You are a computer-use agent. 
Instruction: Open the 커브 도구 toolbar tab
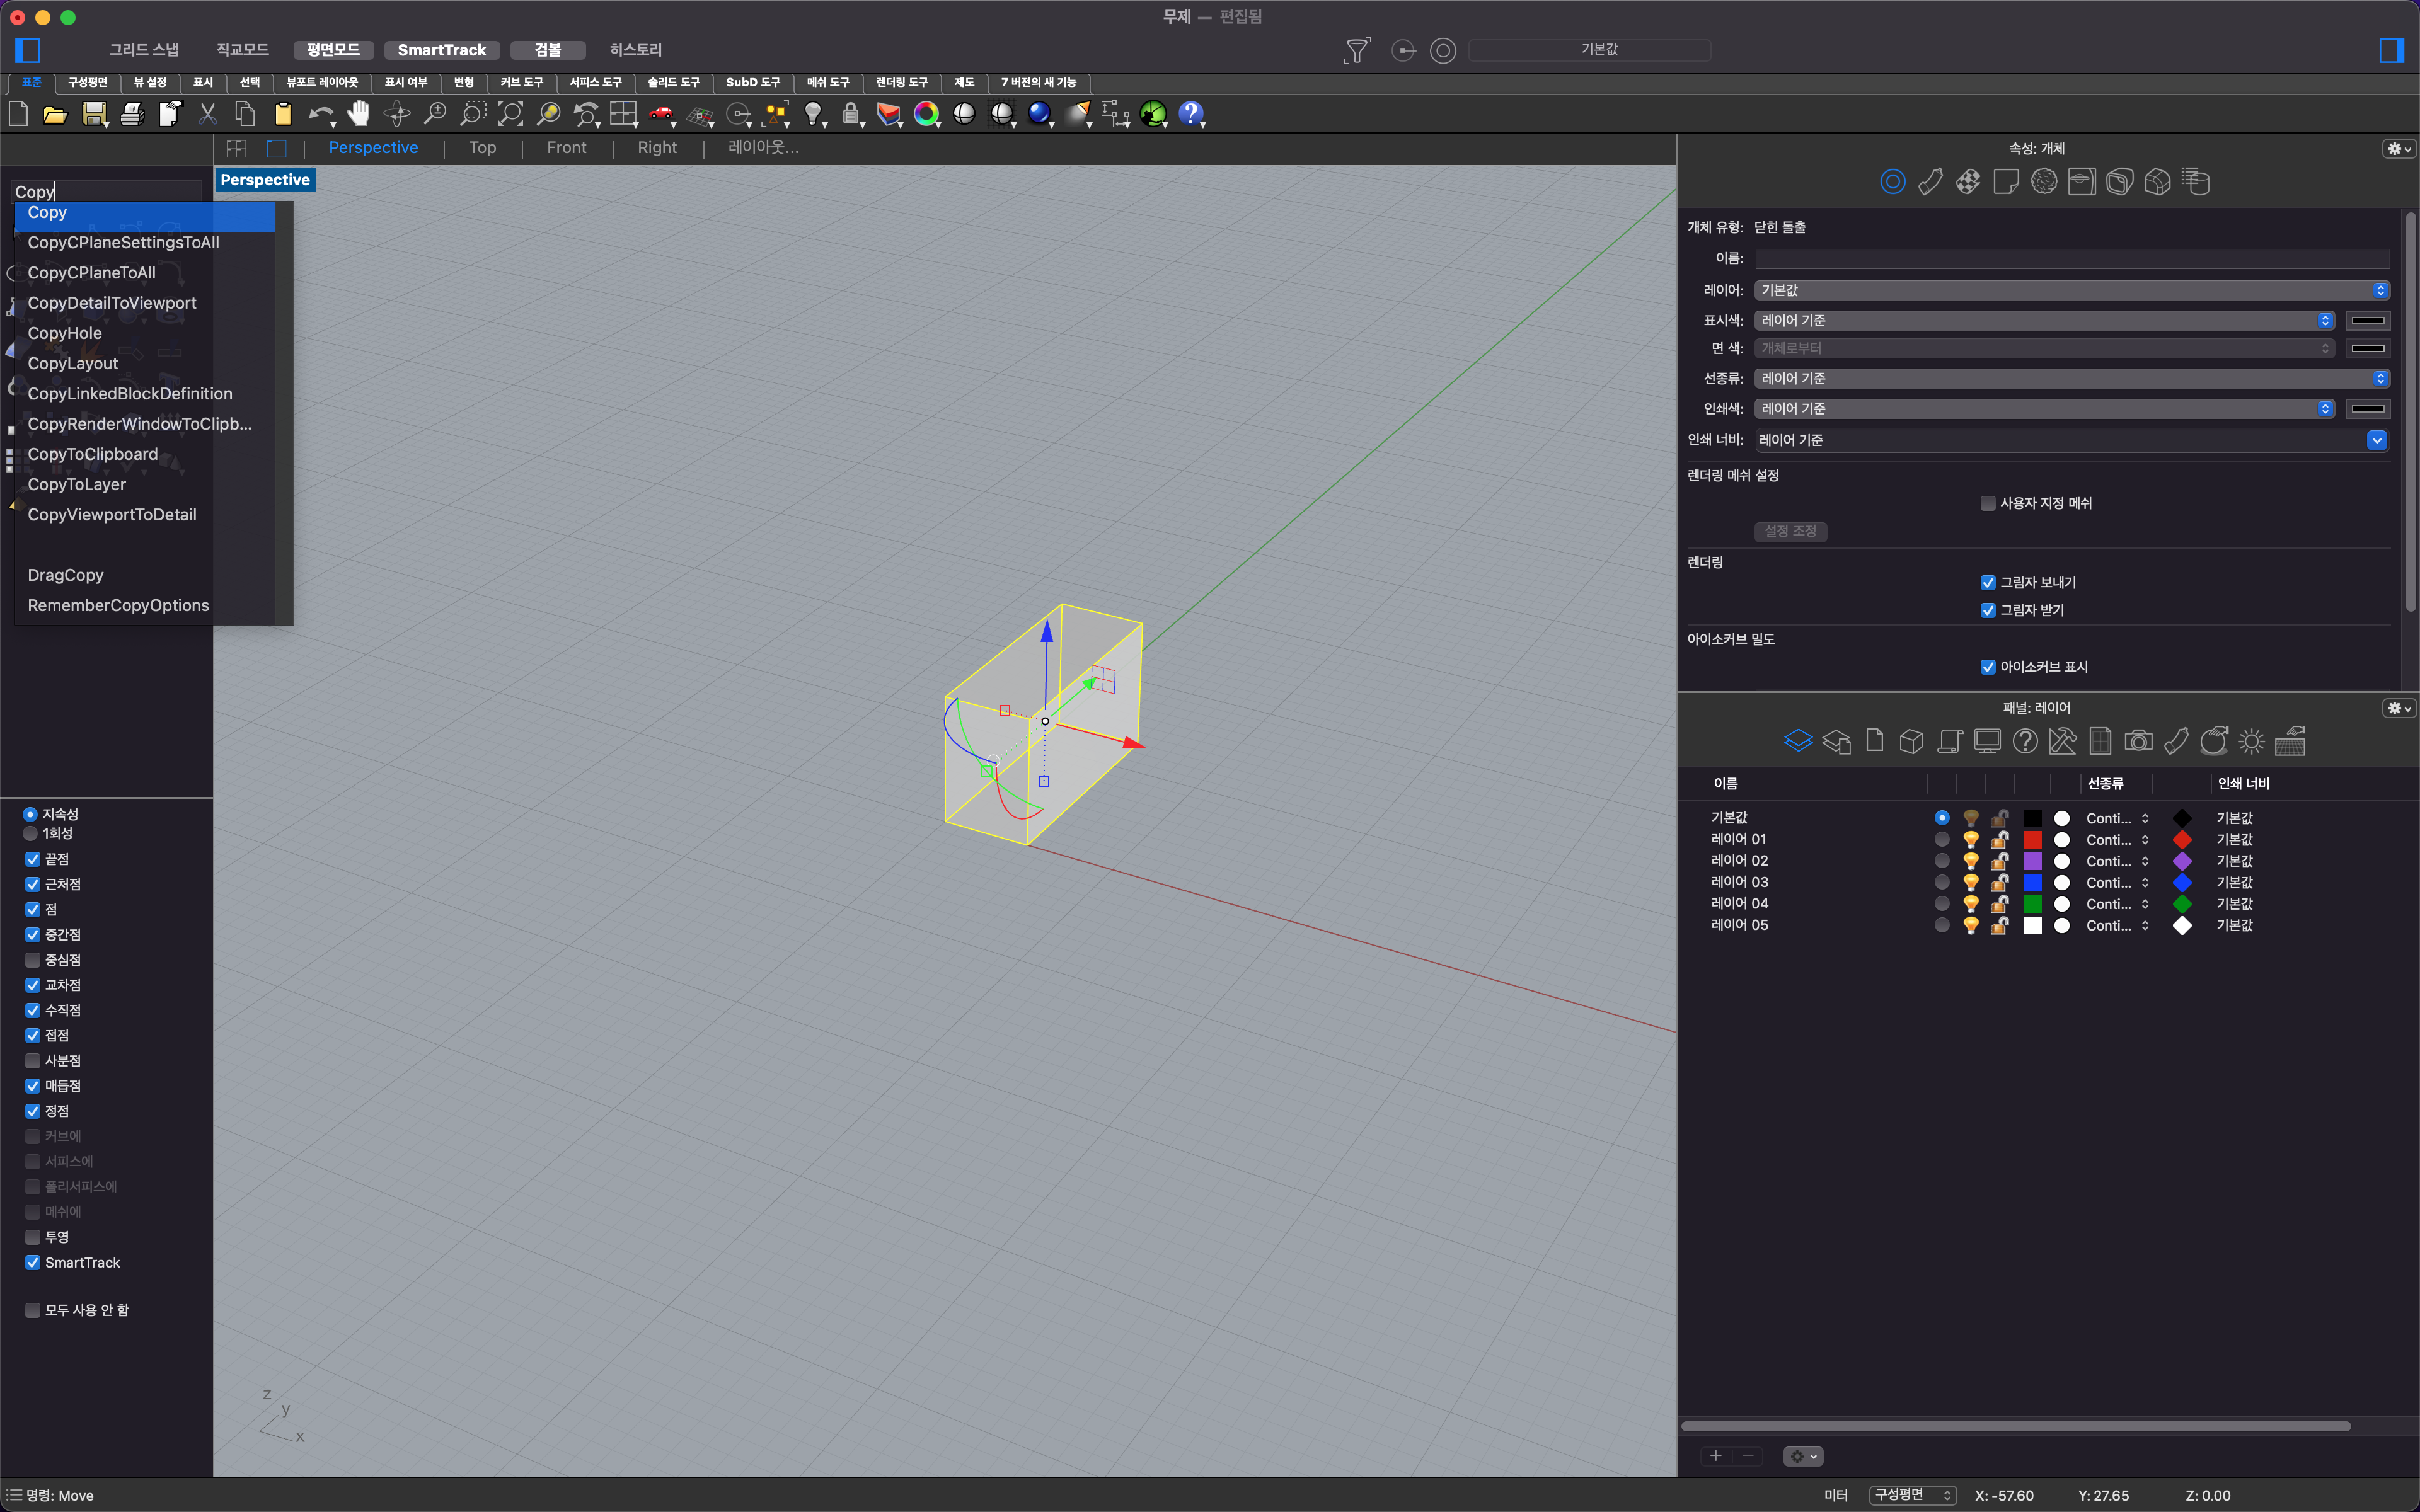(x=521, y=82)
